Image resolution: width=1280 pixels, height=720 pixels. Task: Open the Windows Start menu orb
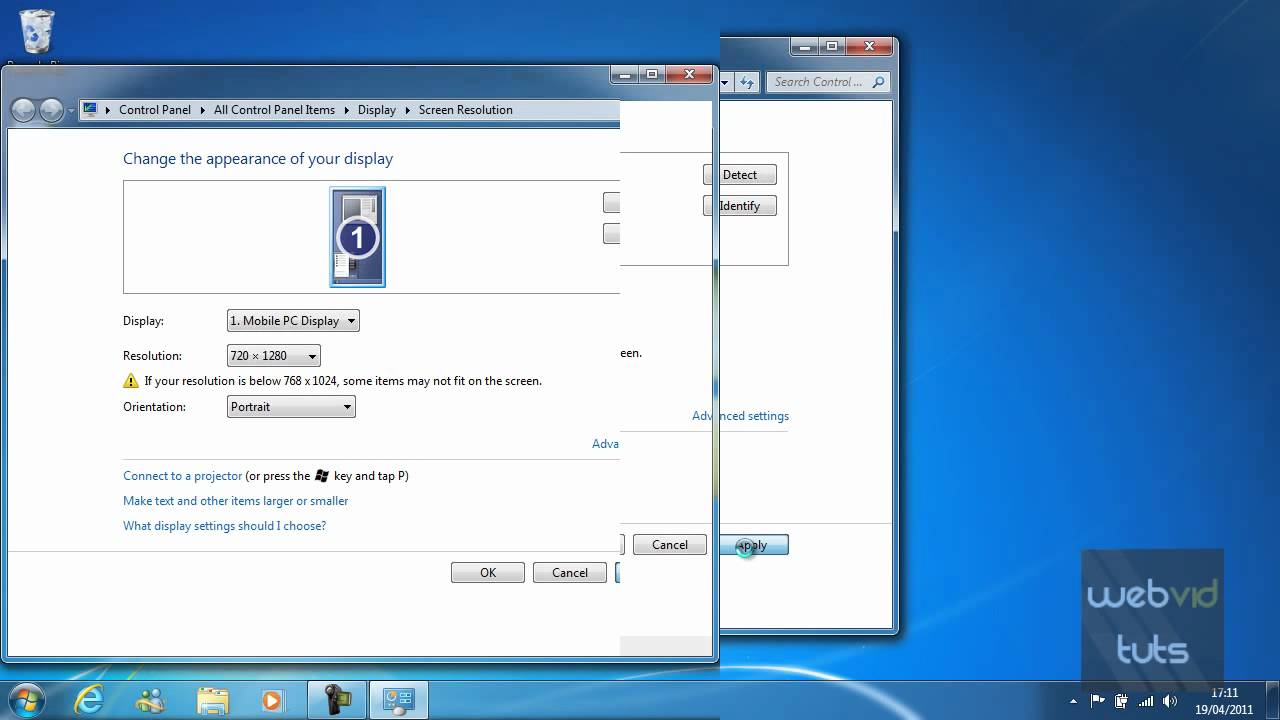(x=26, y=699)
